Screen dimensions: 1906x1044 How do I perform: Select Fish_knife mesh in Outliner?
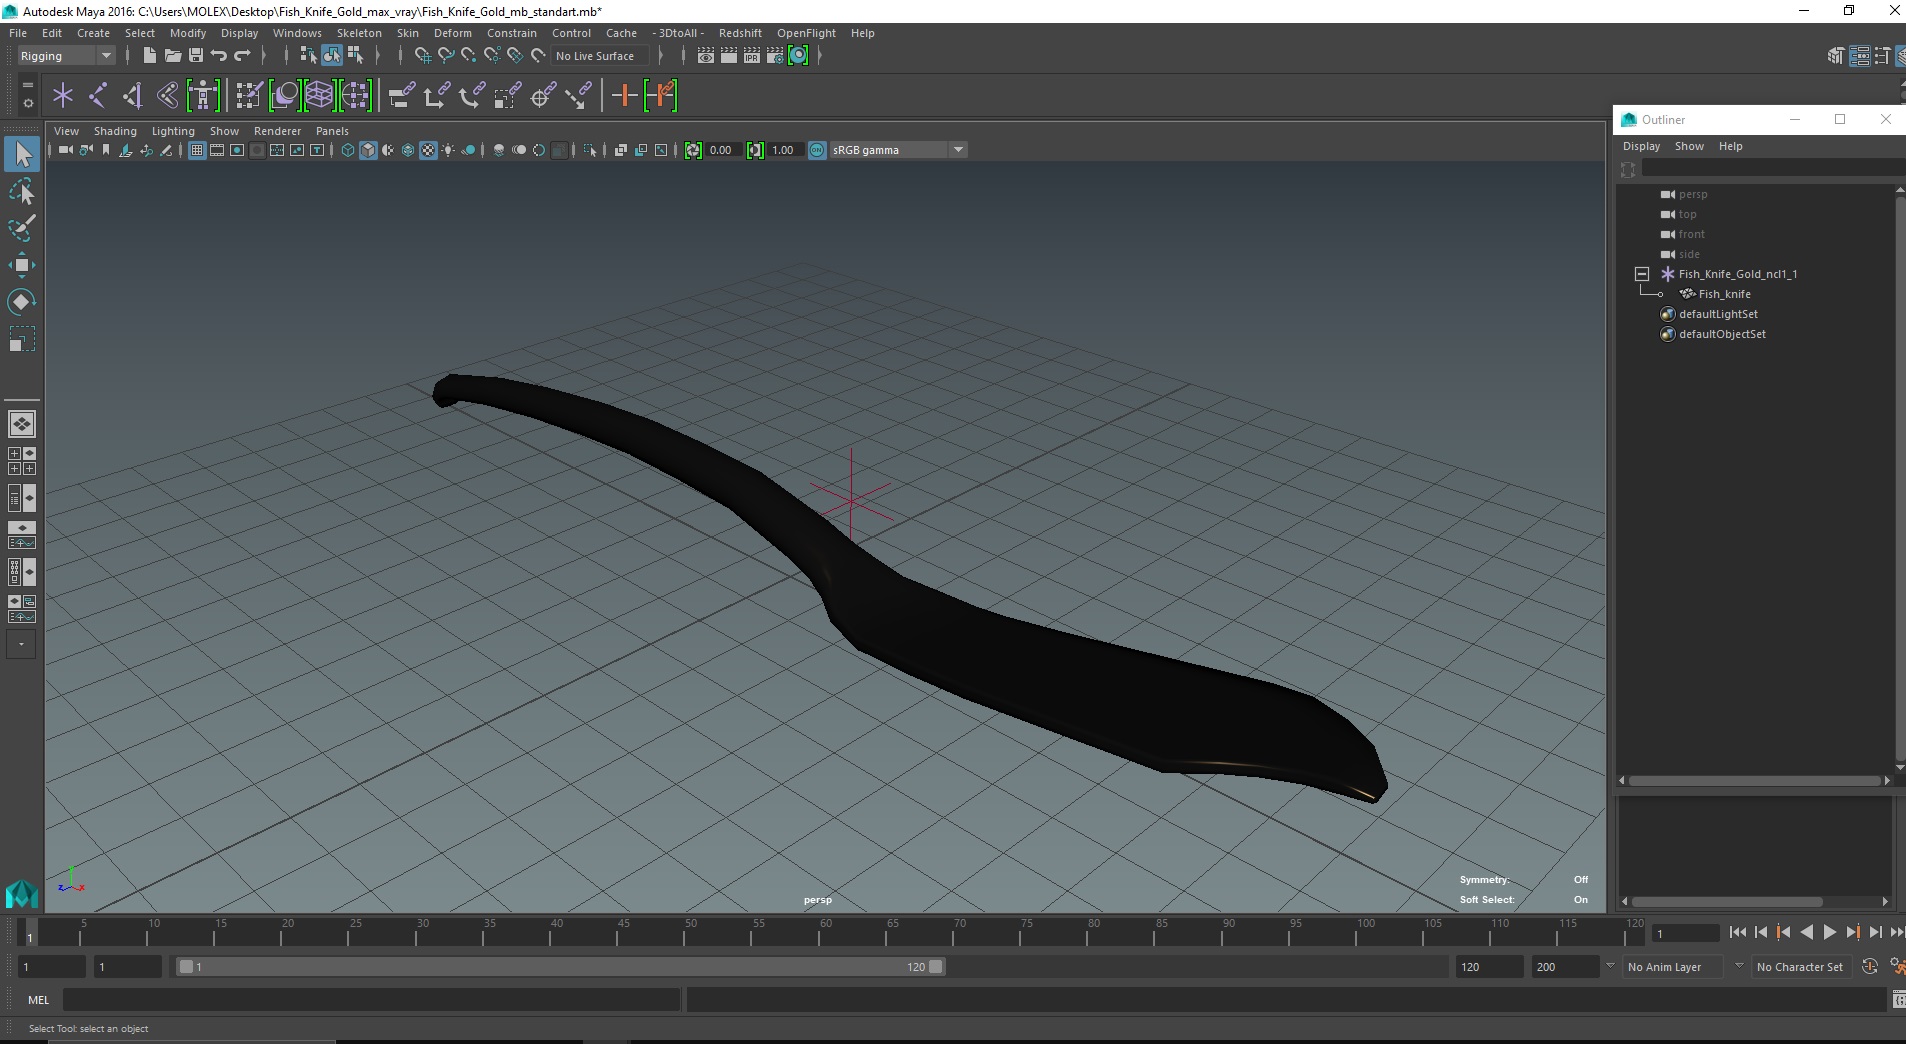coord(1724,294)
